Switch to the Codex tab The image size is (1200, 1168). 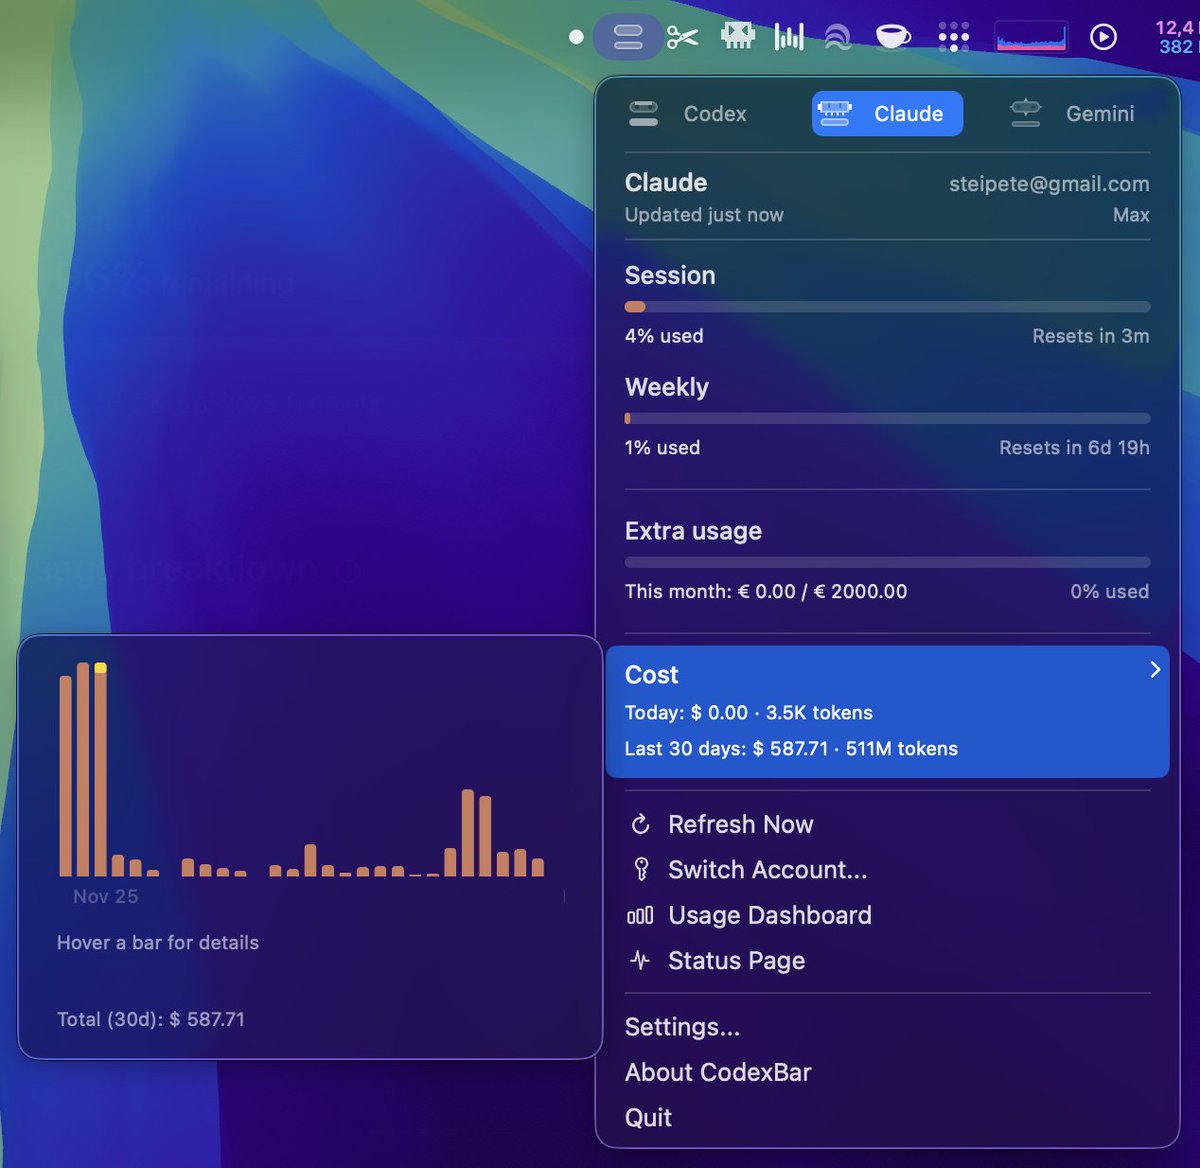pos(688,114)
